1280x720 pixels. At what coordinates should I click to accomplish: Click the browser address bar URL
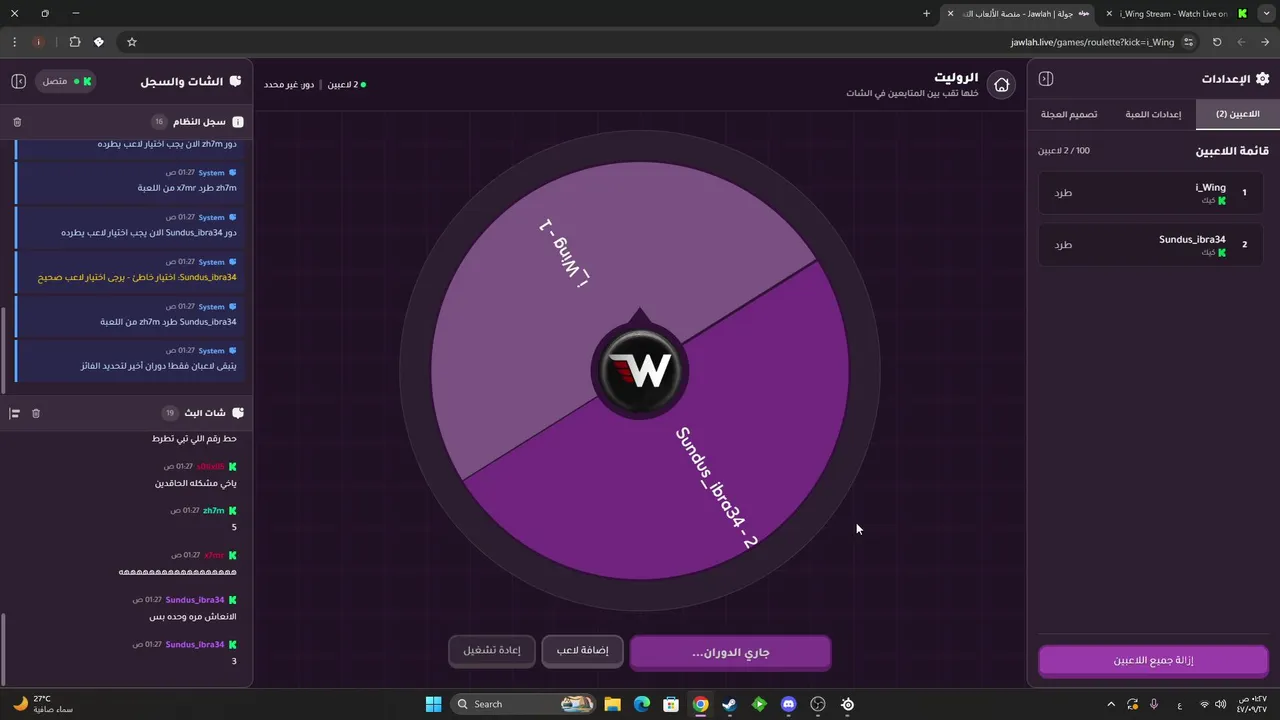[x=1092, y=42]
